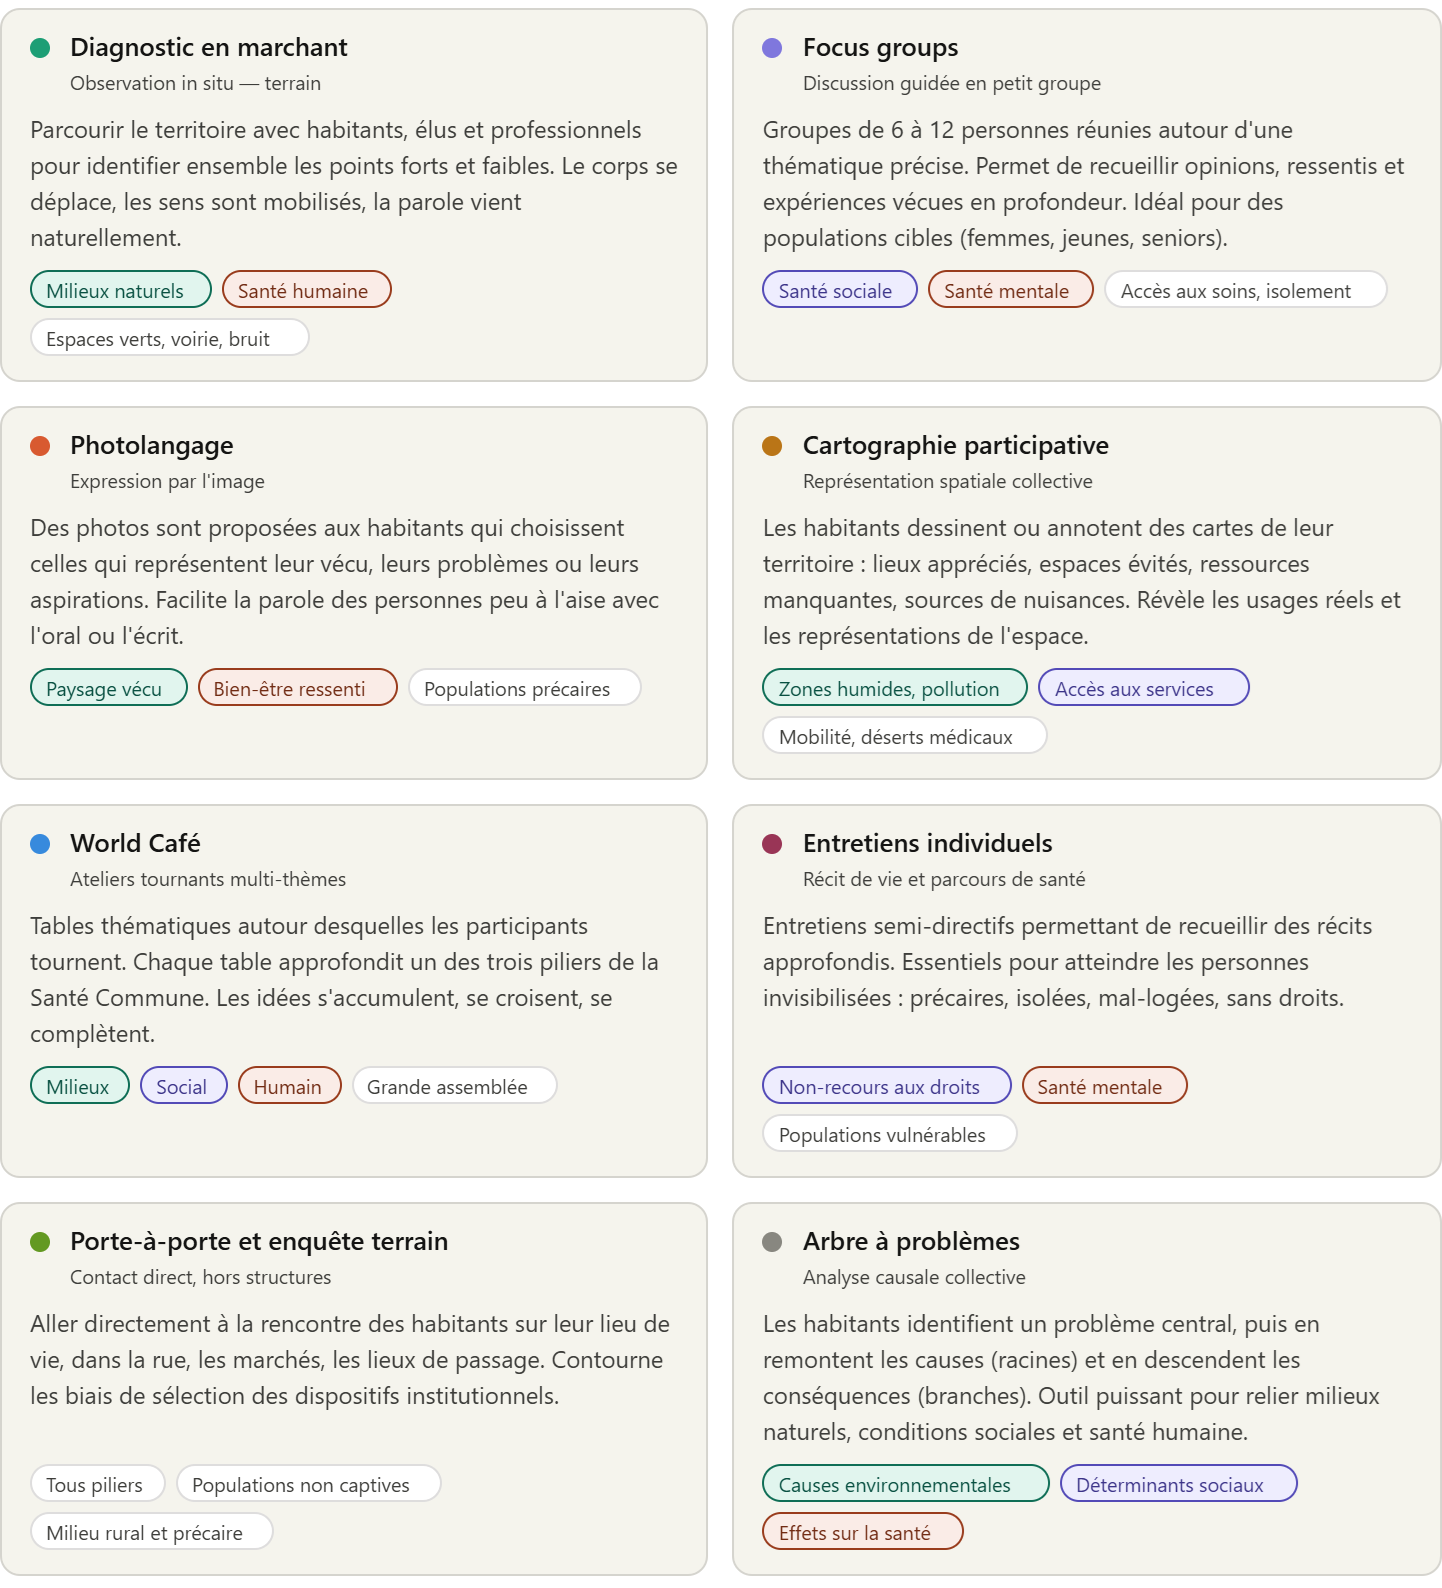
Task: Click the Bien-être ressenti tag
Action: pyautogui.click(x=297, y=688)
